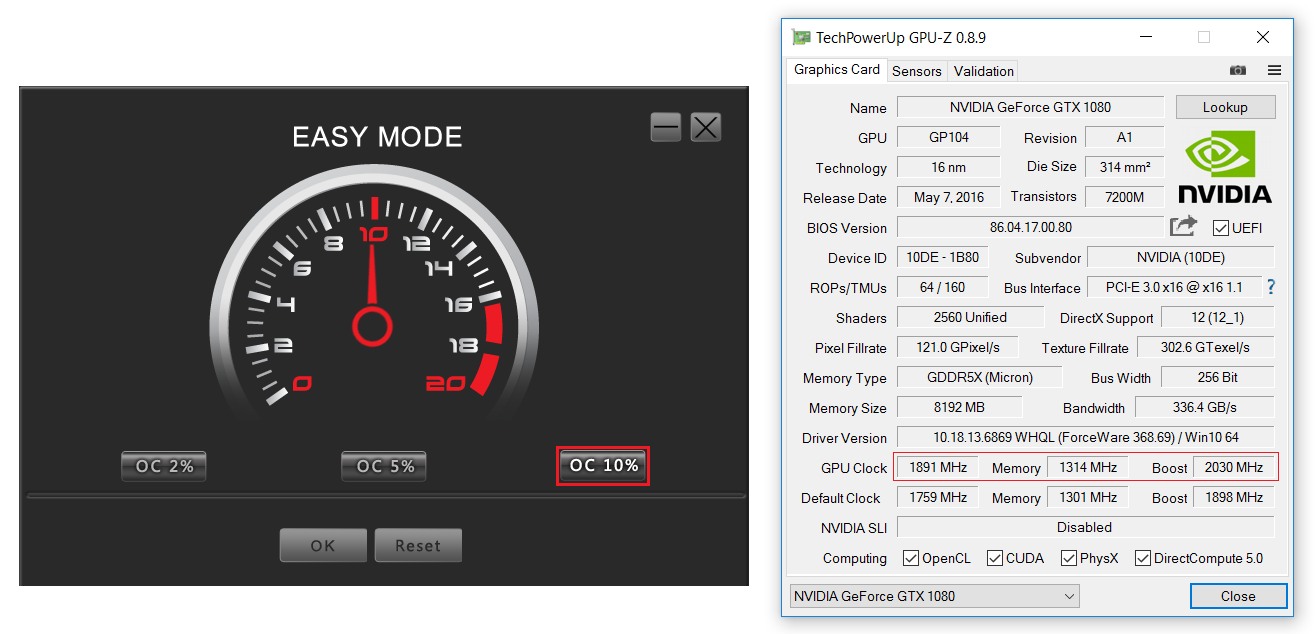Click the Subvendor NVIDIA (10DE) field

click(1181, 257)
